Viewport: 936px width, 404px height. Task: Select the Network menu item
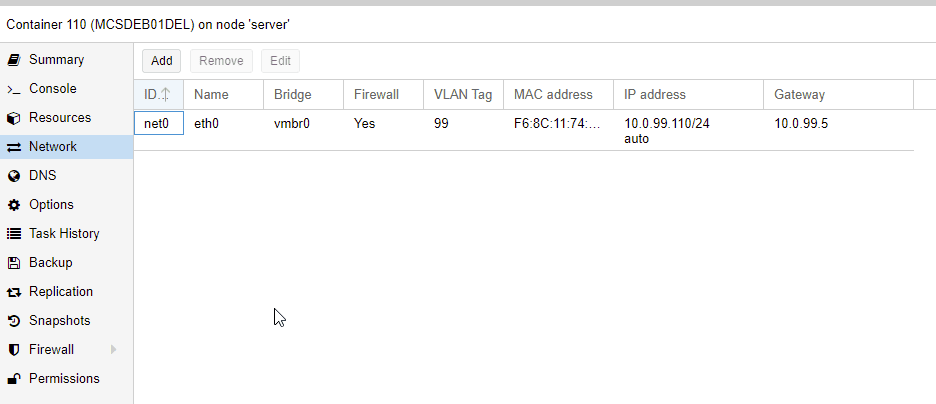pyautogui.click(x=66, y=147)
